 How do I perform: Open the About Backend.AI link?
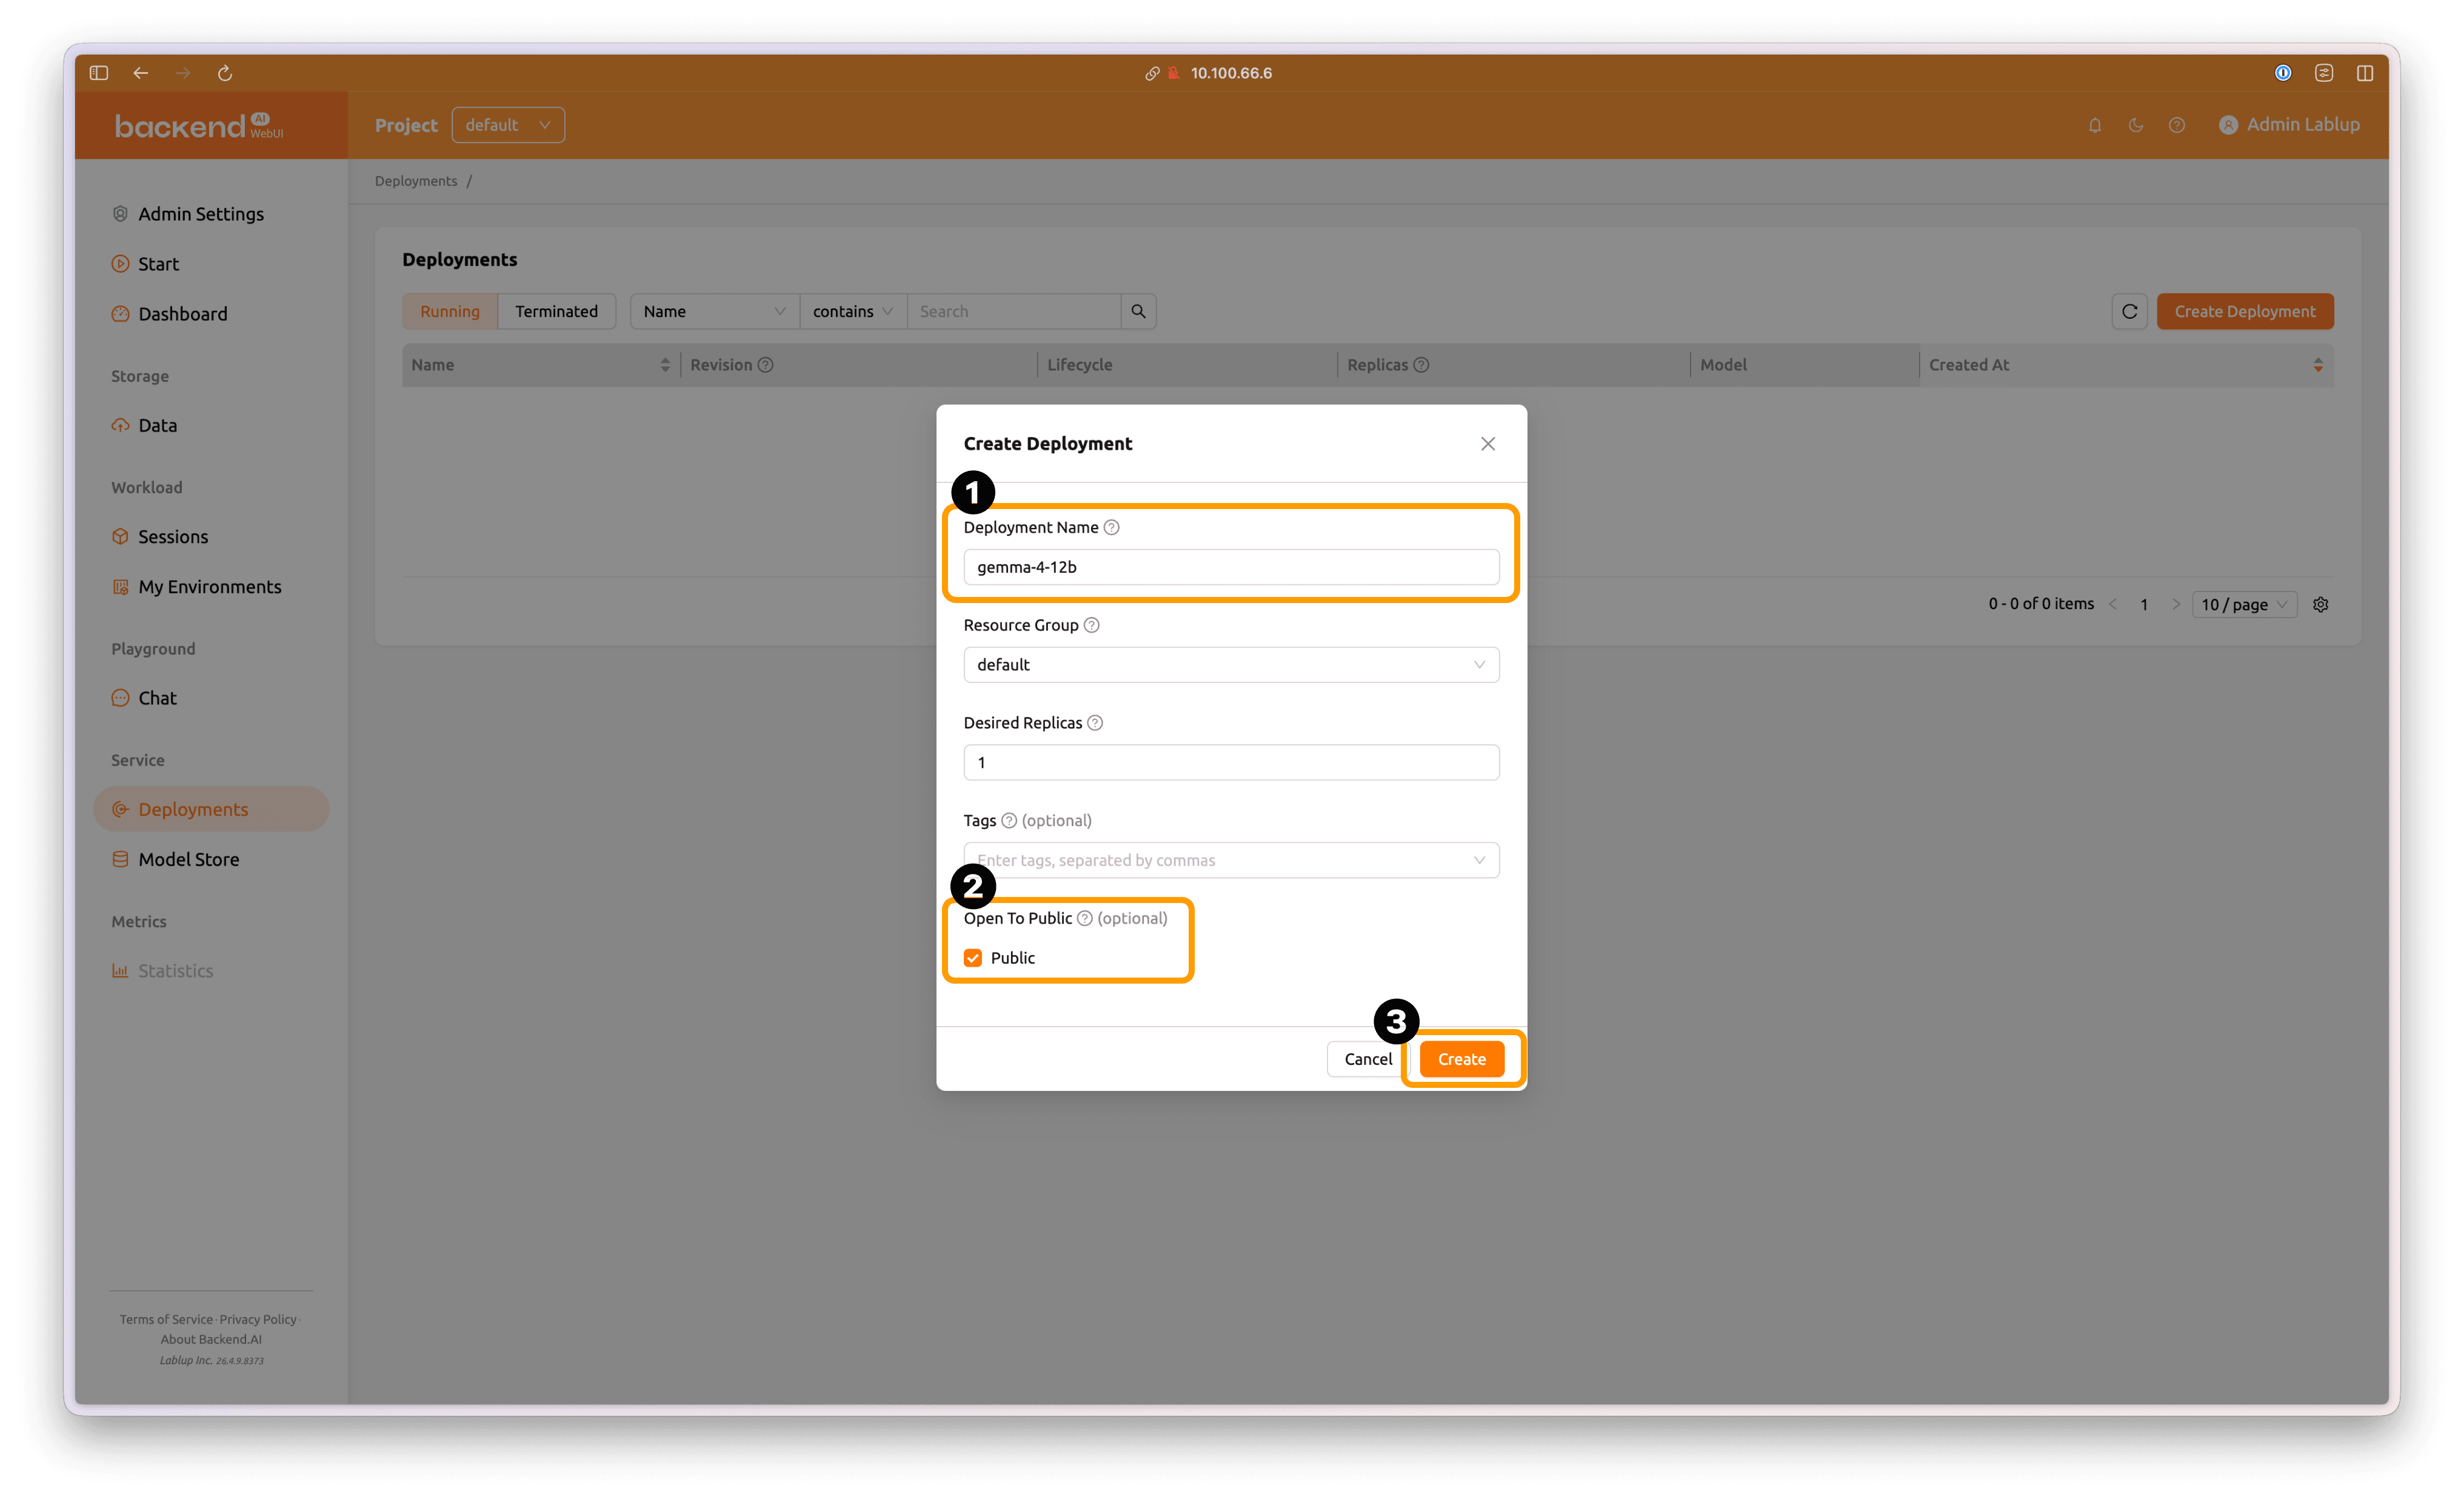211,1339
